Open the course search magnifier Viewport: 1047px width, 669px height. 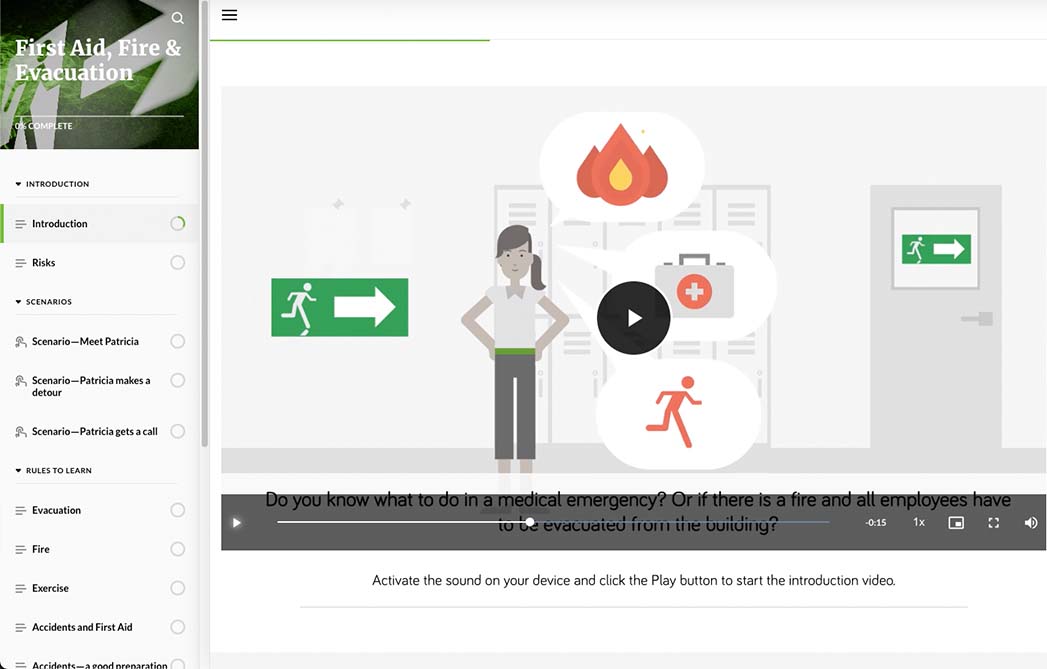coord(177,17)
